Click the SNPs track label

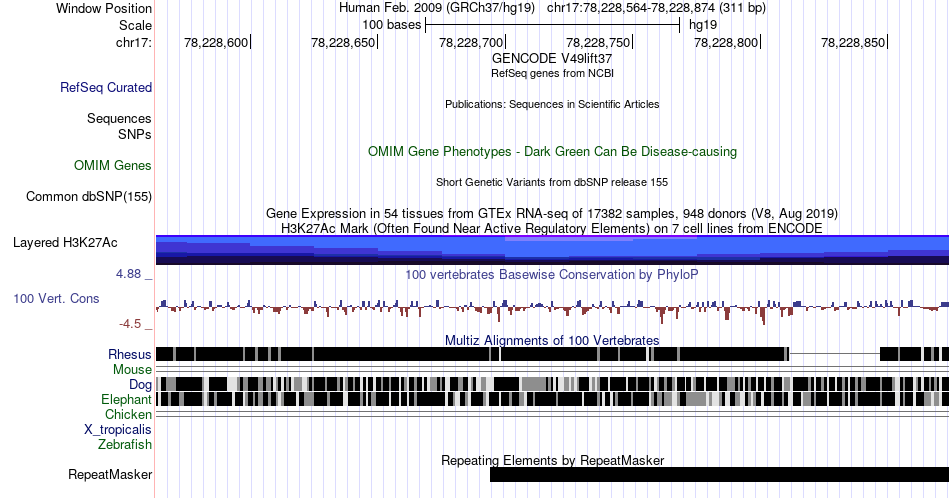click(x=135, y=134)
